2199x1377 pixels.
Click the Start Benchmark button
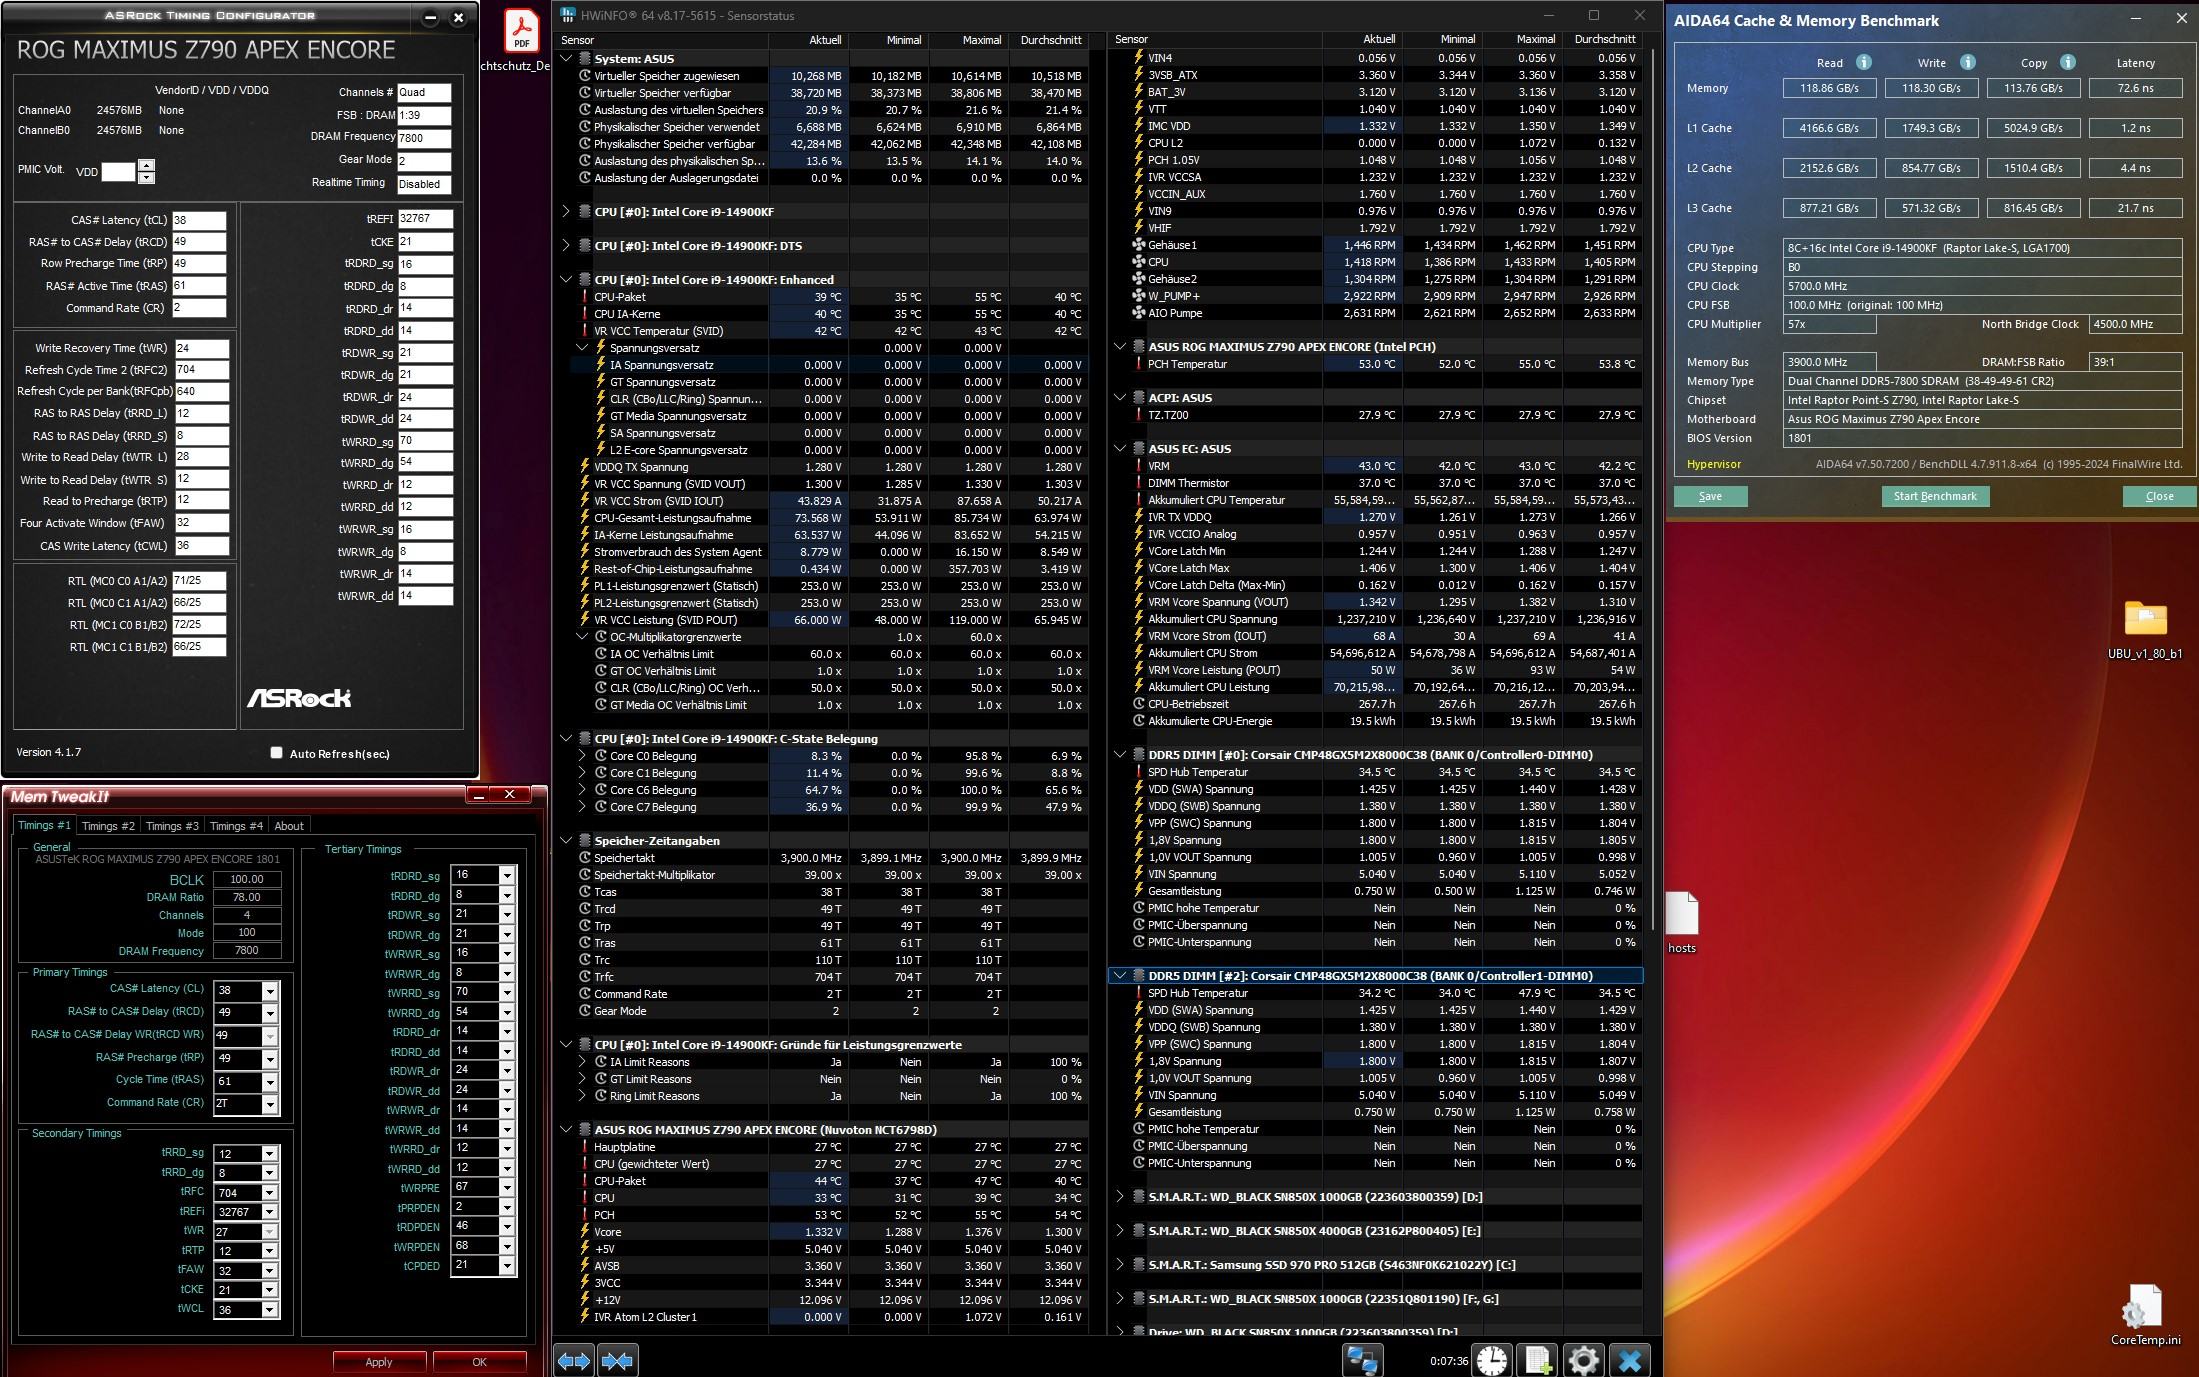tap(1934, 496)
